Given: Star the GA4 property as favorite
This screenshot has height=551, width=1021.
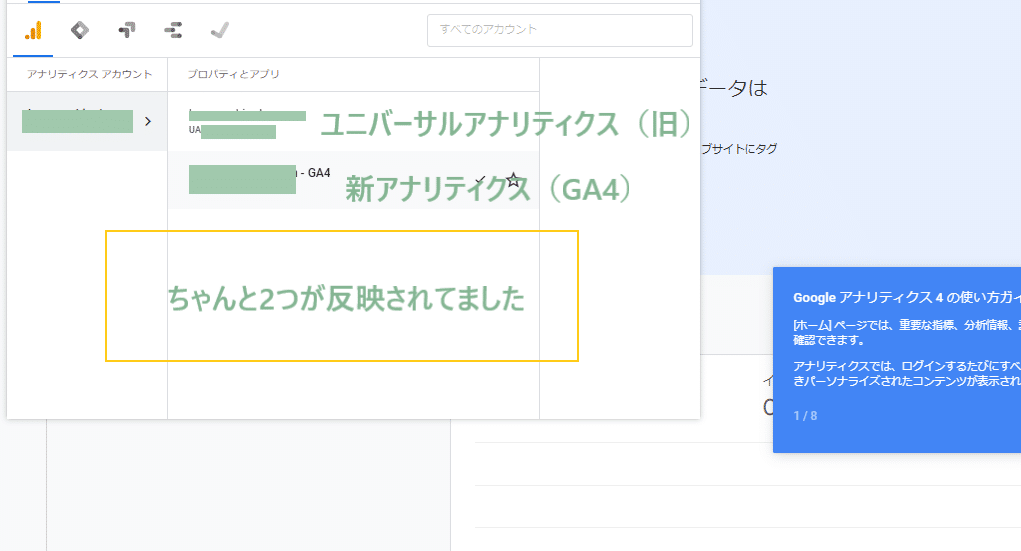Looking at the screenshot, I should pos(513,180).
